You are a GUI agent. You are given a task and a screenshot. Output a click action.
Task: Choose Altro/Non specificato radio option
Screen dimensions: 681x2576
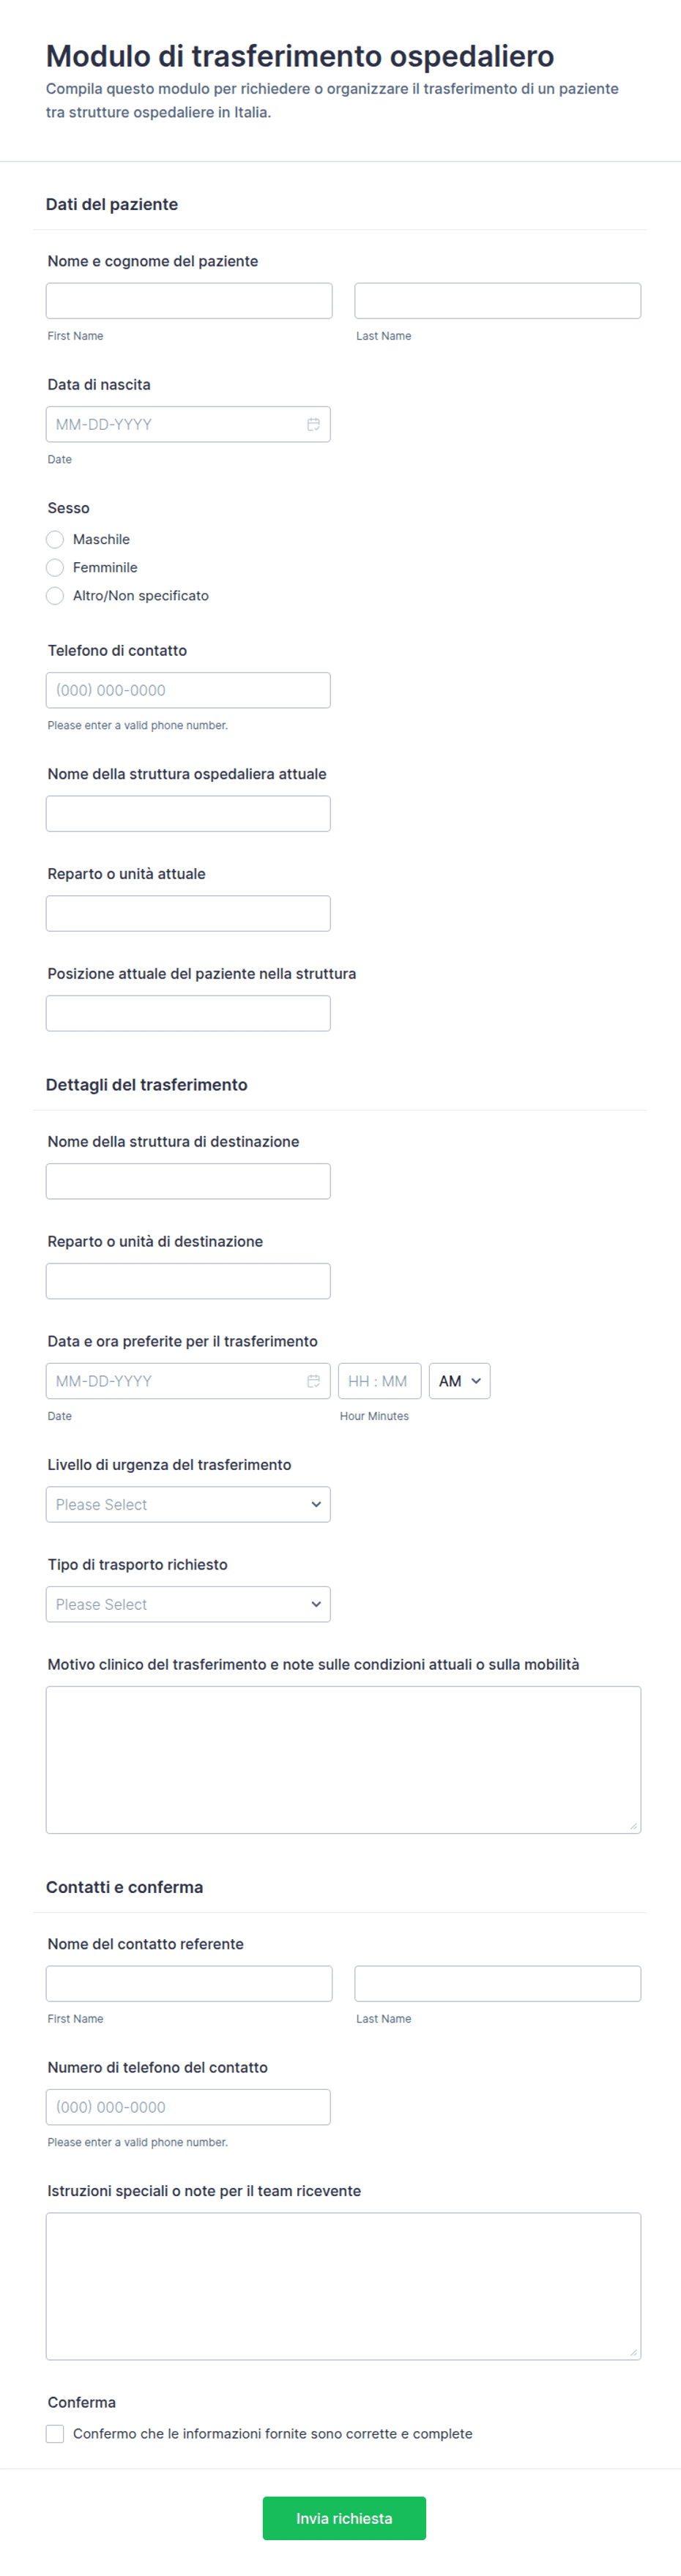click(x=55, y=595)
